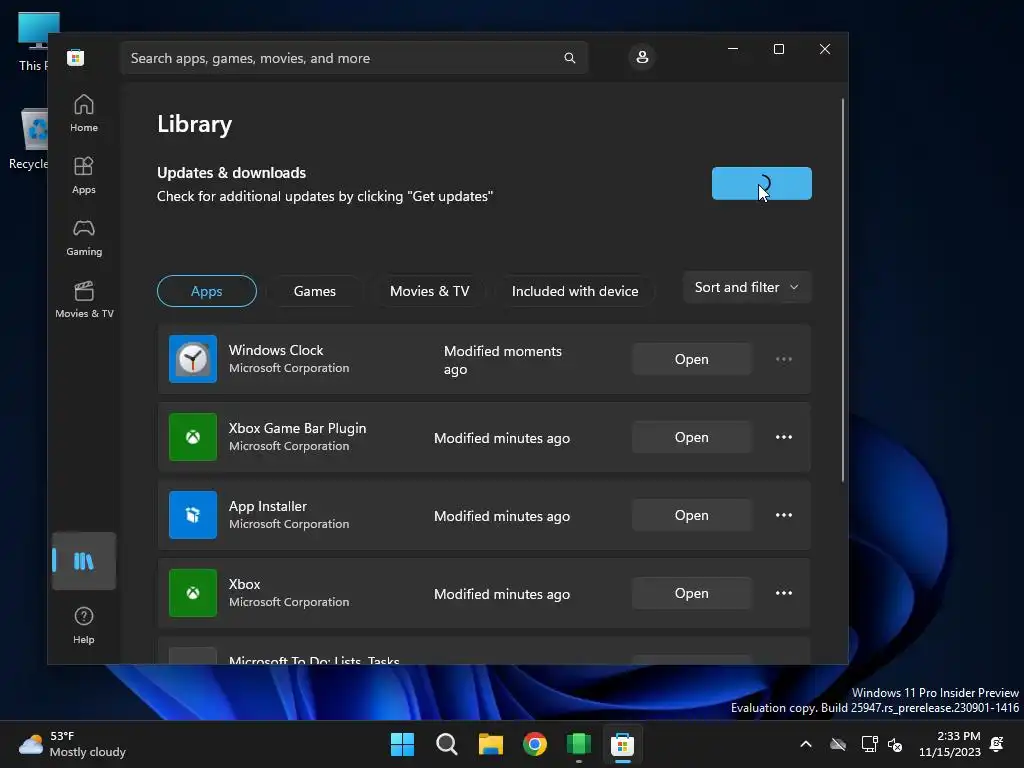Click the green app icon on taskbar
Image resolution: width=1024 pixels, height=768 pixels.
(x=579, y=744)
